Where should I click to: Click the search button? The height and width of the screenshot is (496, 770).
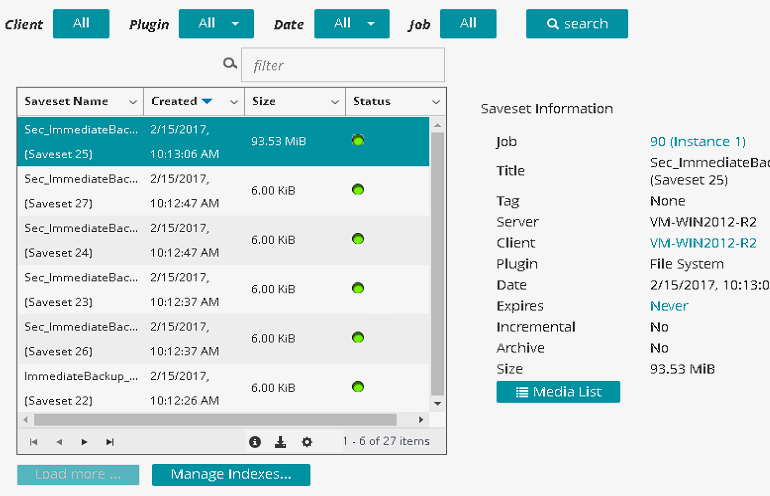pyautogui.click(x=577, y=24)
